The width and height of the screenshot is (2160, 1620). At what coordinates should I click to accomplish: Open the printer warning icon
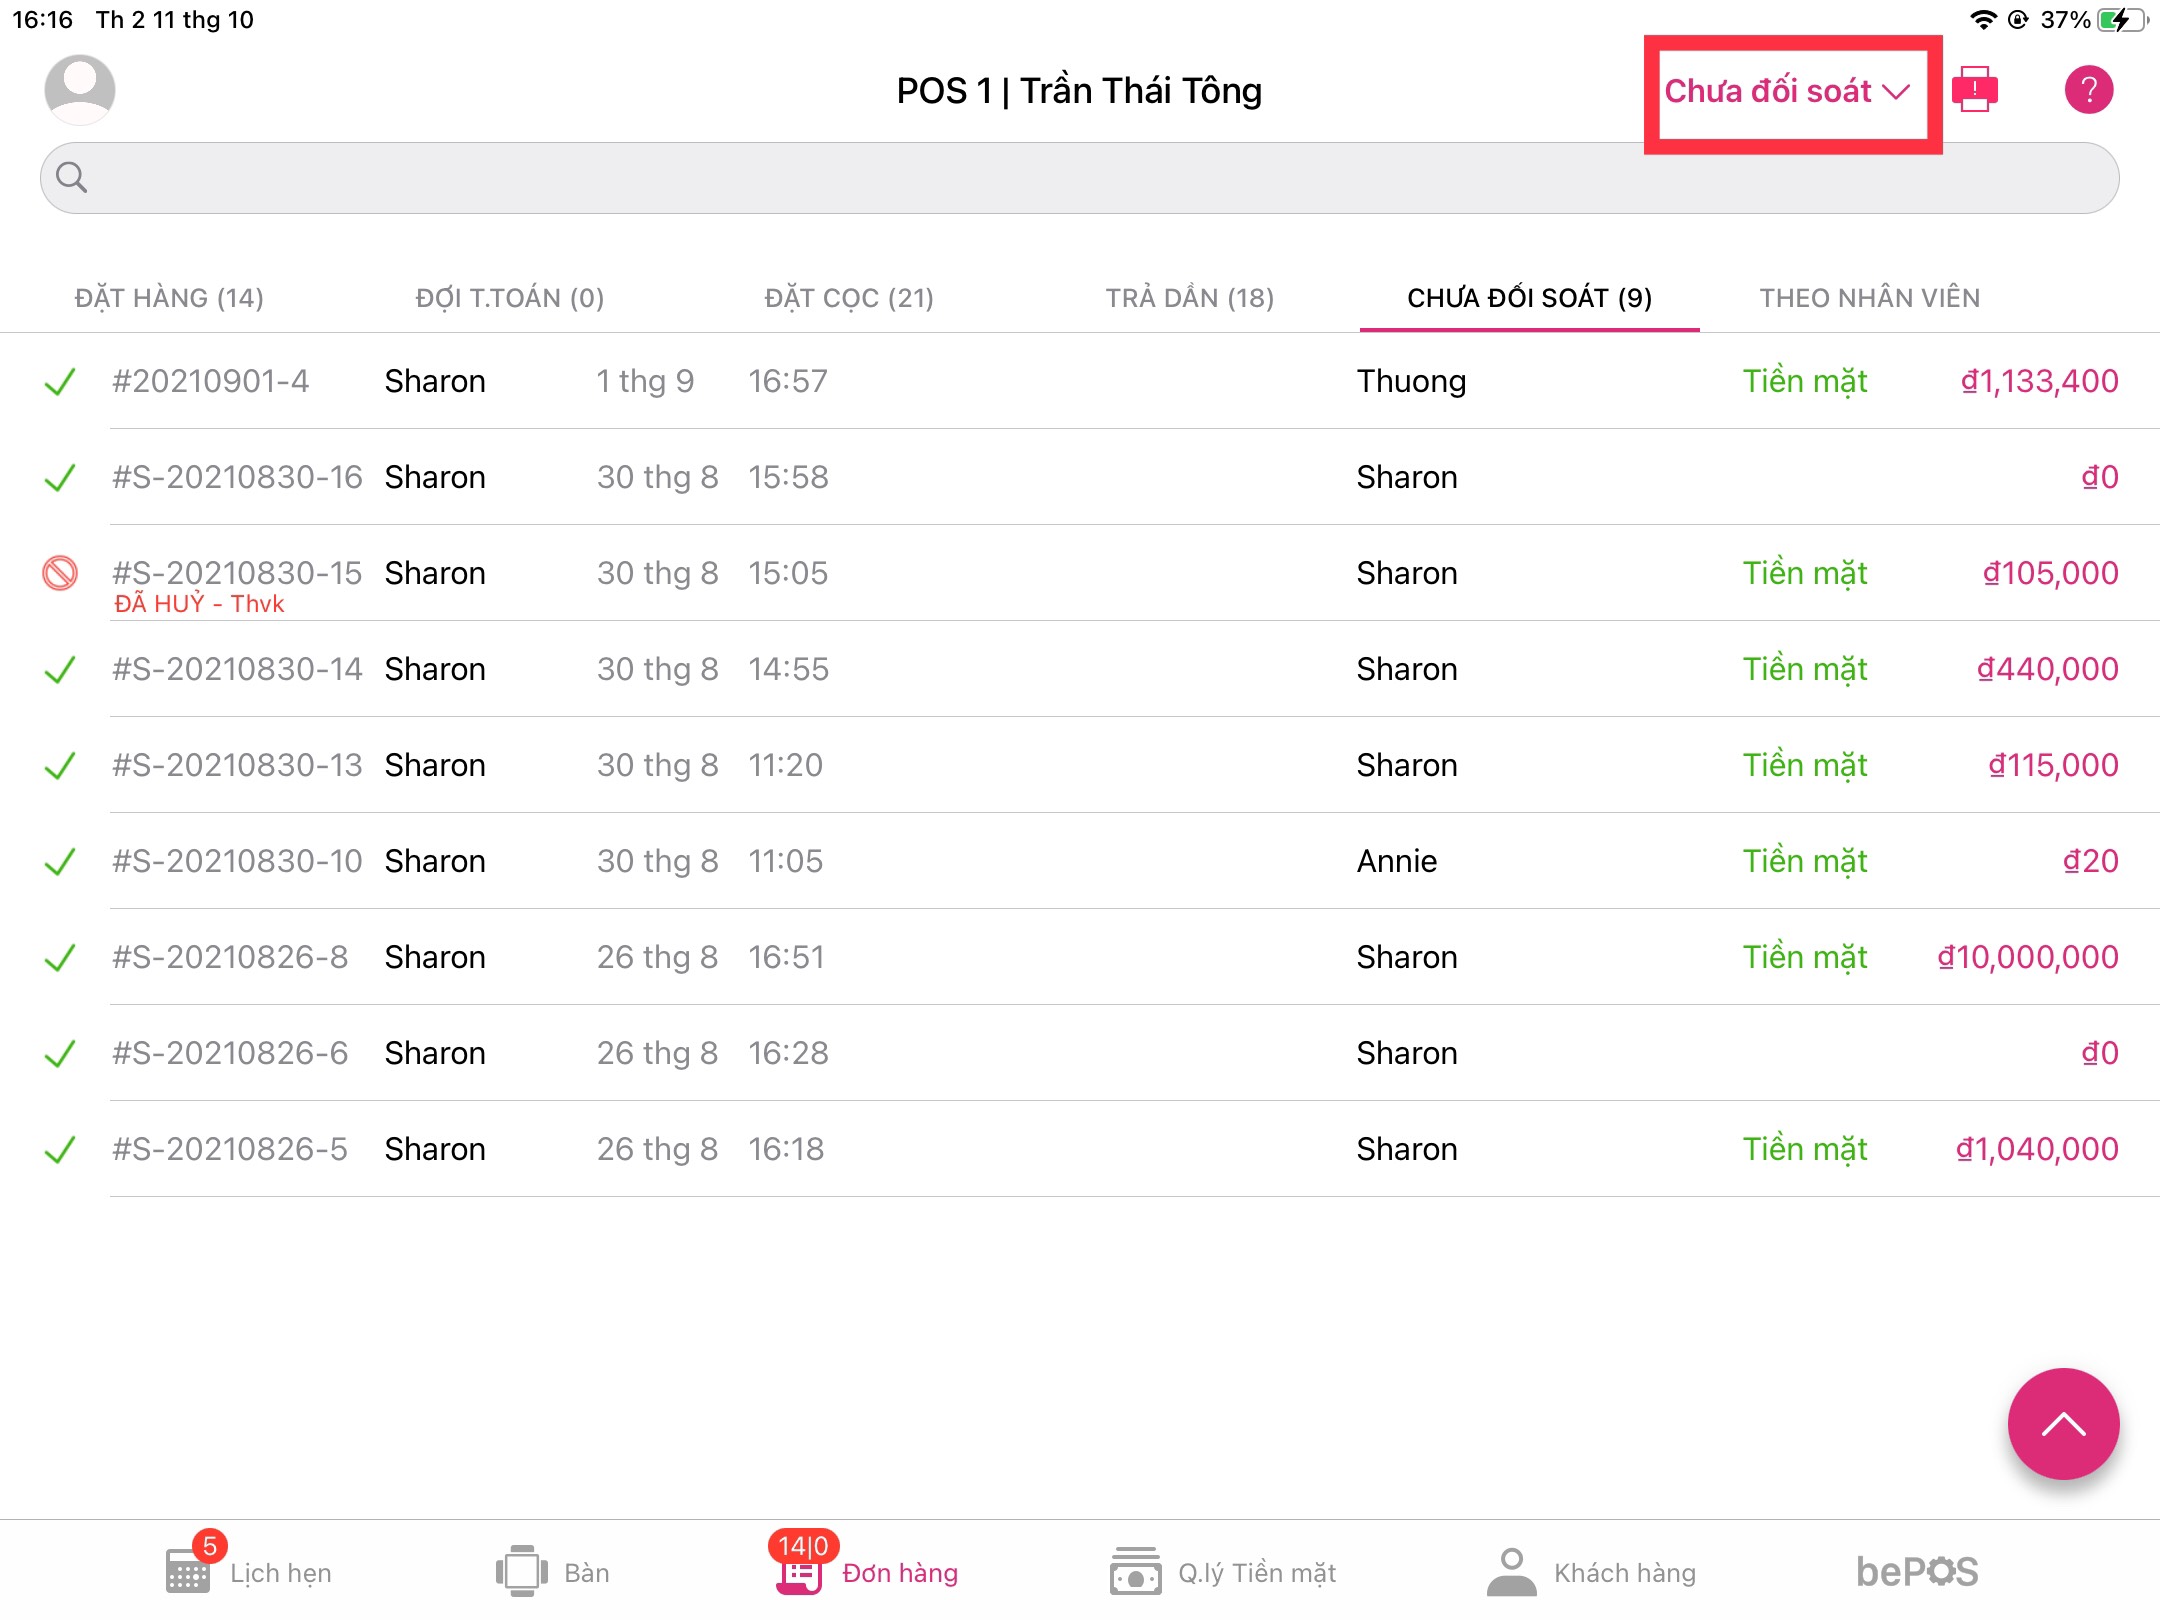coord(1975,90)
